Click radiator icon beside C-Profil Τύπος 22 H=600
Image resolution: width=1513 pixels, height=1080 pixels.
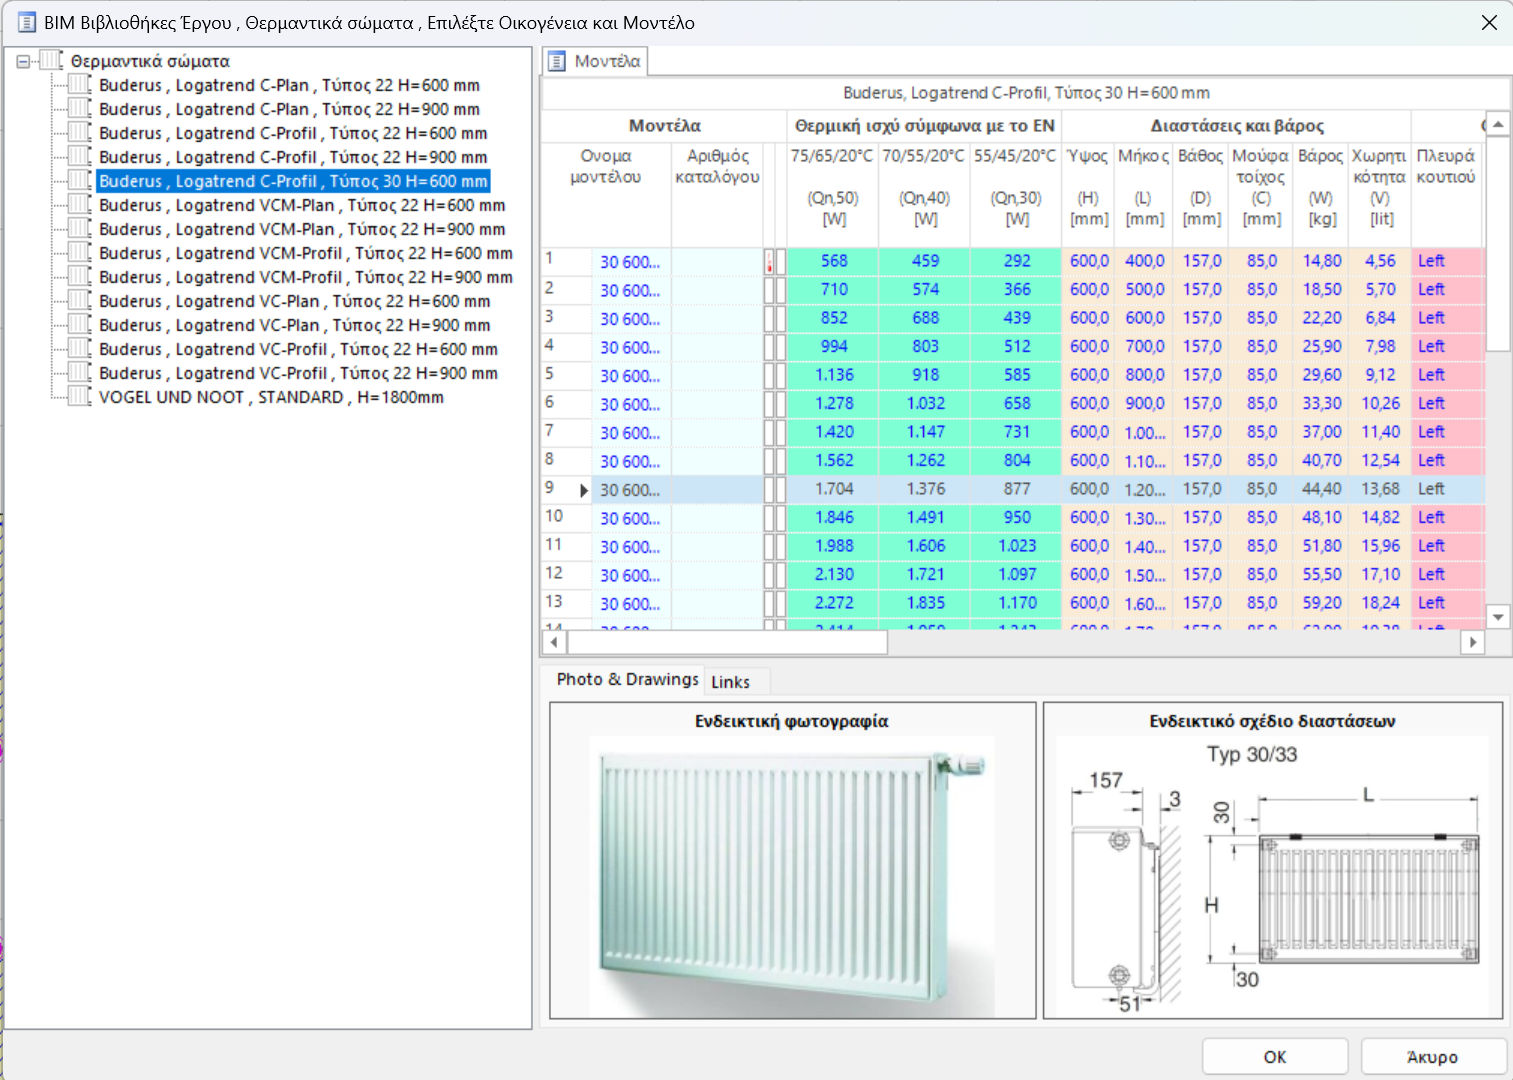80,133
